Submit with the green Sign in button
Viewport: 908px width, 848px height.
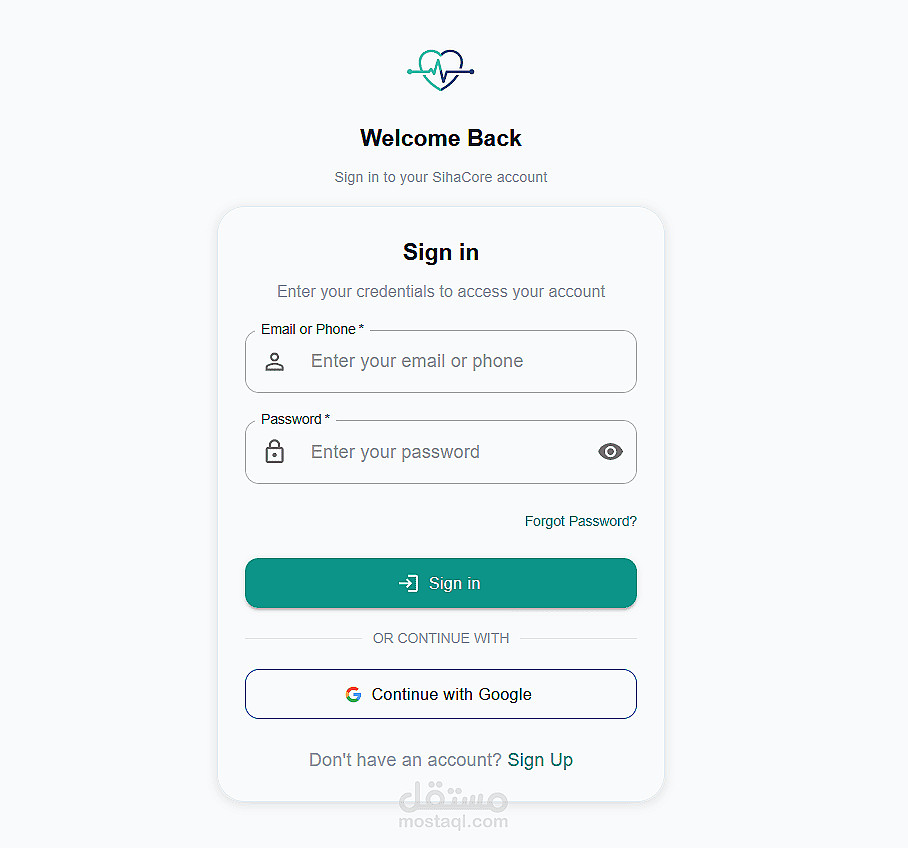tap(441, 583)
